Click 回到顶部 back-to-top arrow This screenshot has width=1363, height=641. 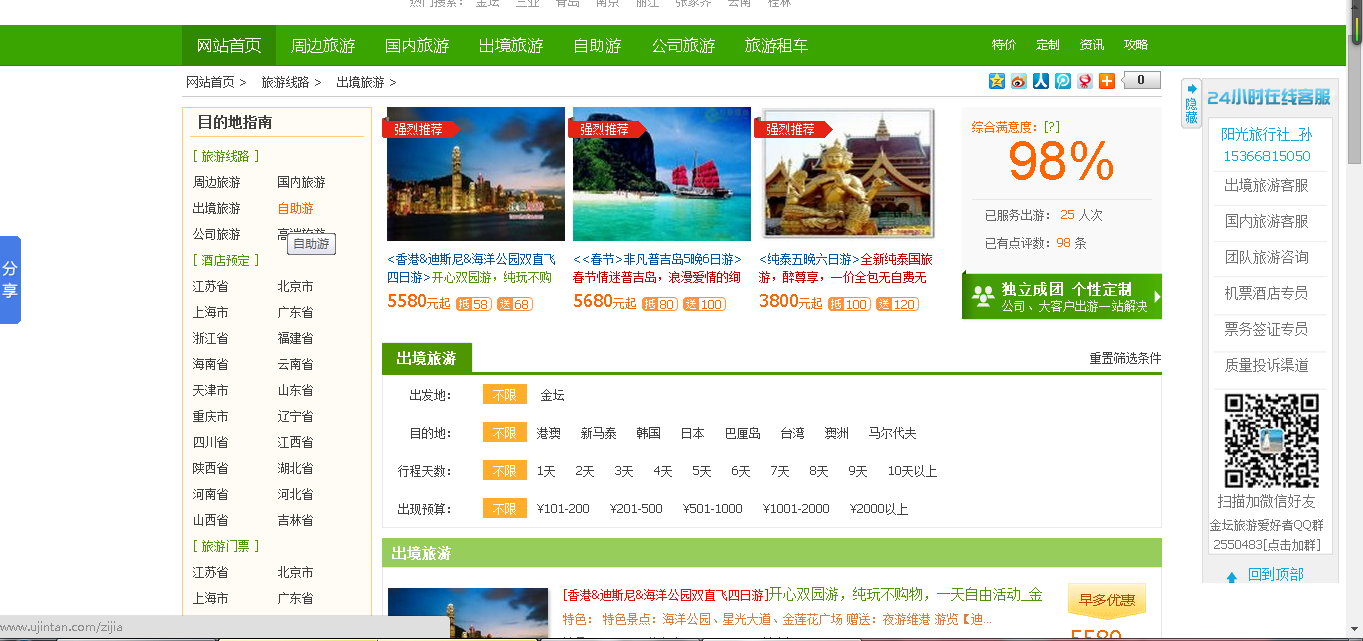1232,576
